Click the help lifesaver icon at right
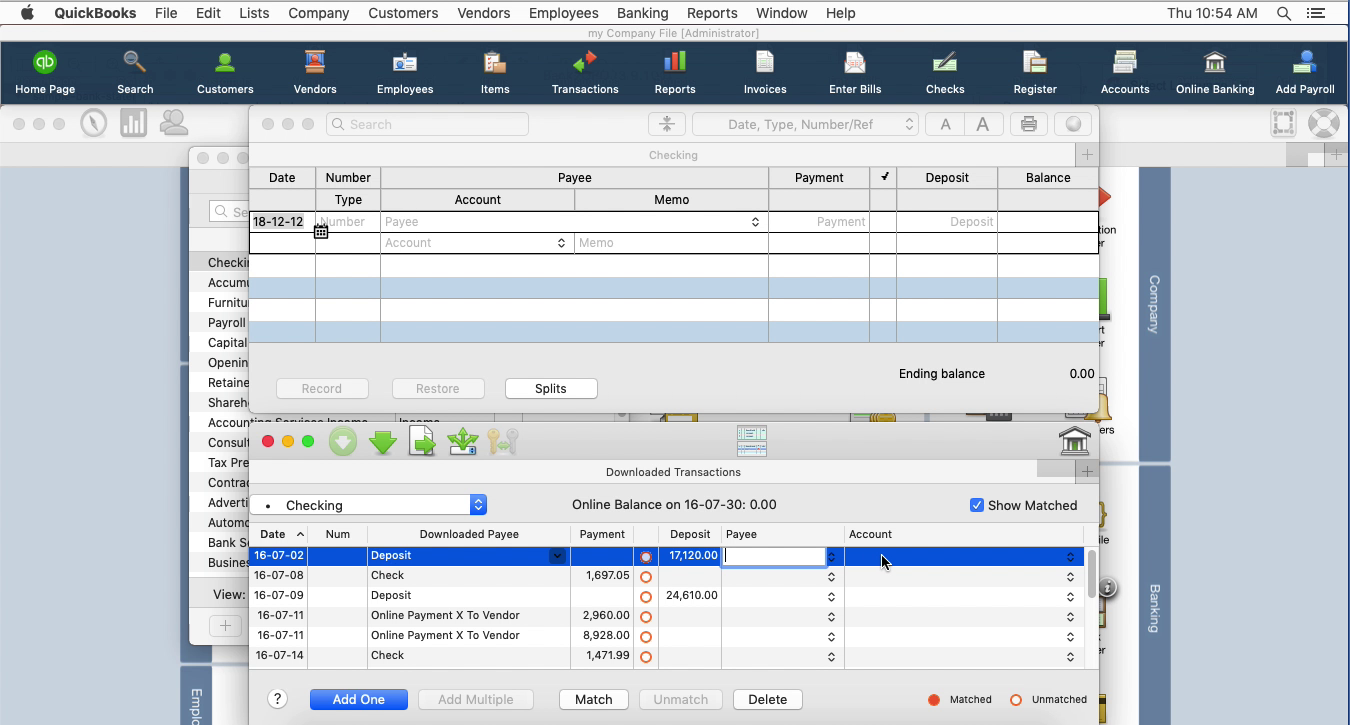Viewport: 1350px width, 725px height. coord(1323,123)
